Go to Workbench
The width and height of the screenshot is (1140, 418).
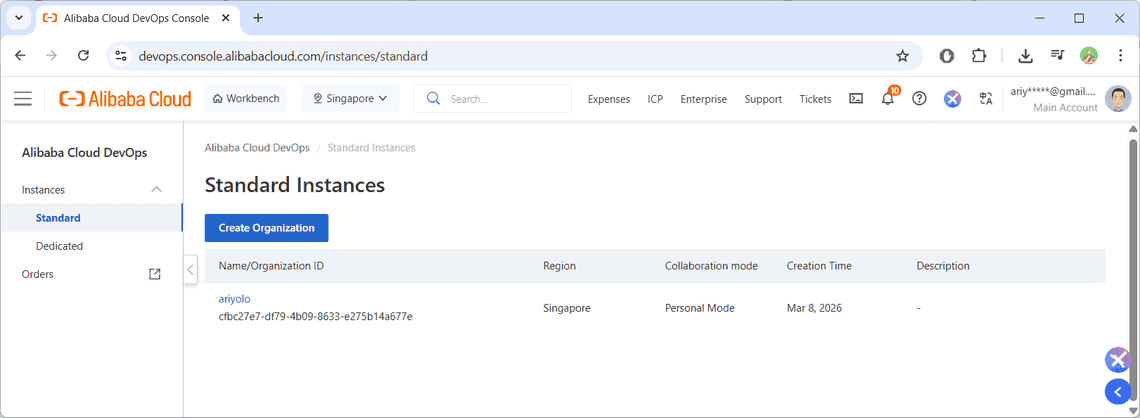[x=246, y=99]
